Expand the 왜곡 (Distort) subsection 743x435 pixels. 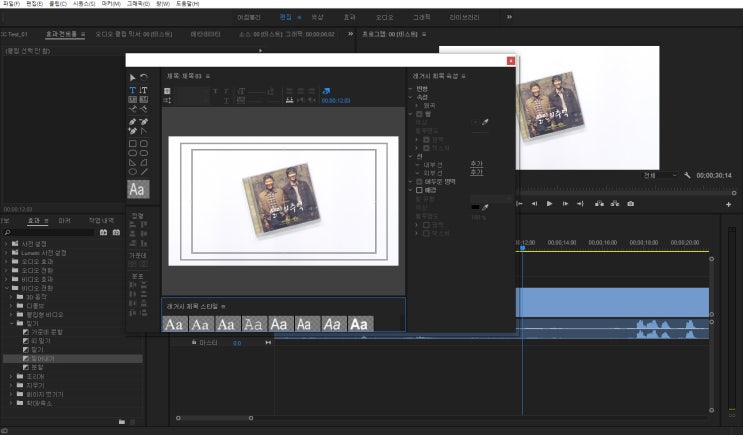417,106
